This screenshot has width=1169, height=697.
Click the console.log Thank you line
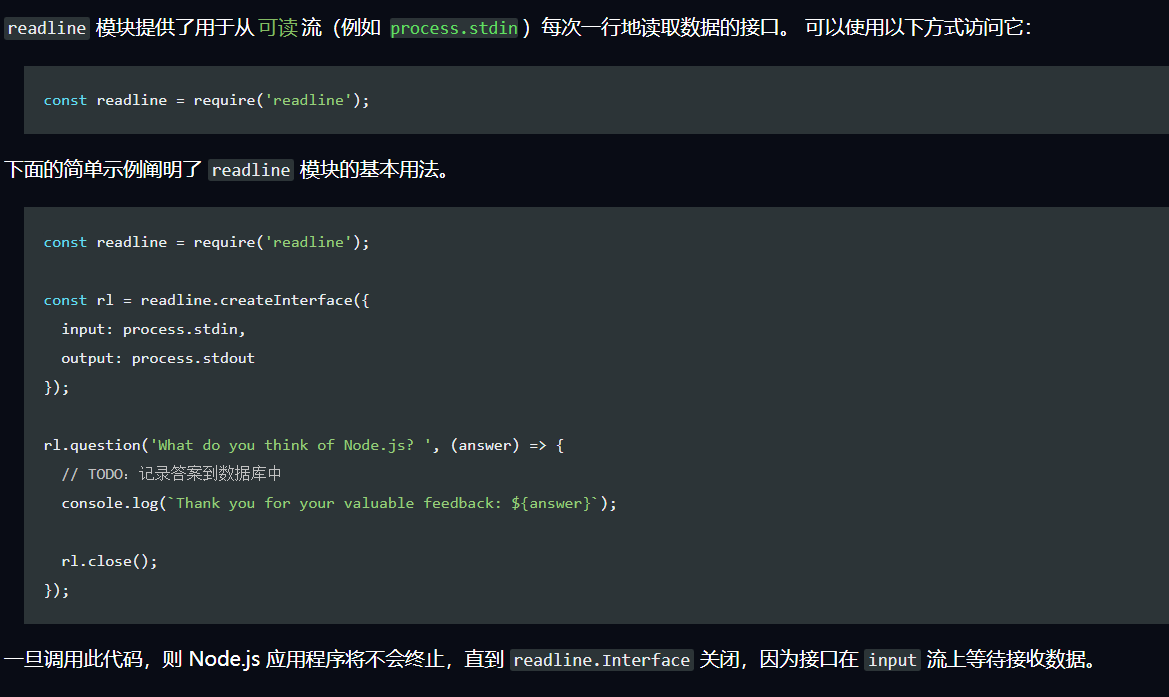[339, 503]
